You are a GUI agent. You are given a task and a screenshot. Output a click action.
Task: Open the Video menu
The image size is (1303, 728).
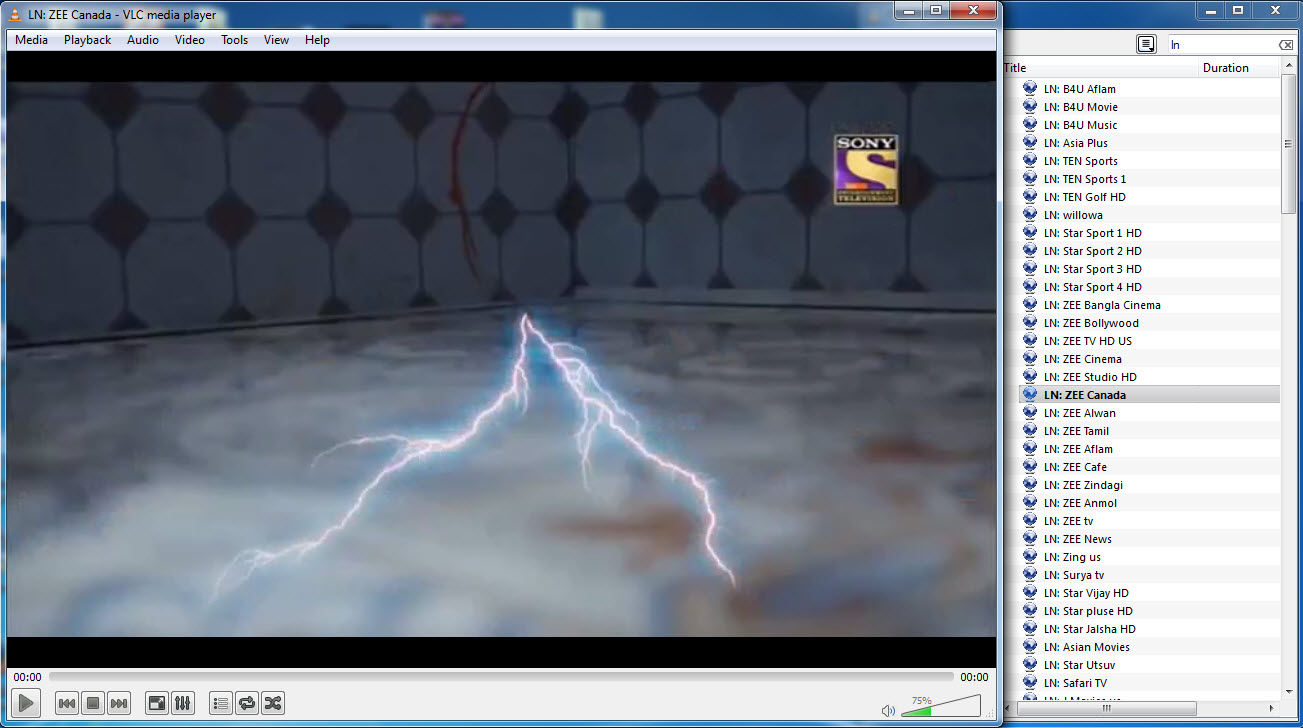coord(190,40)
